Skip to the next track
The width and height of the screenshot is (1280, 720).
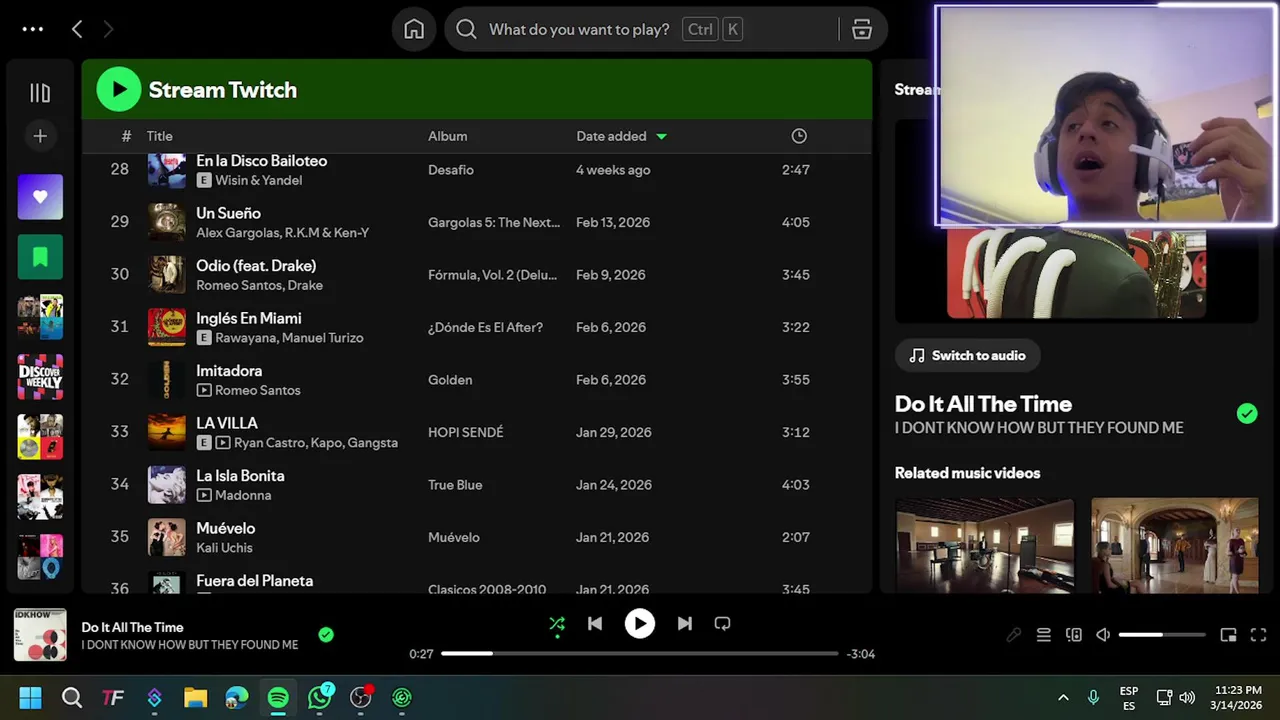(684, 624)
